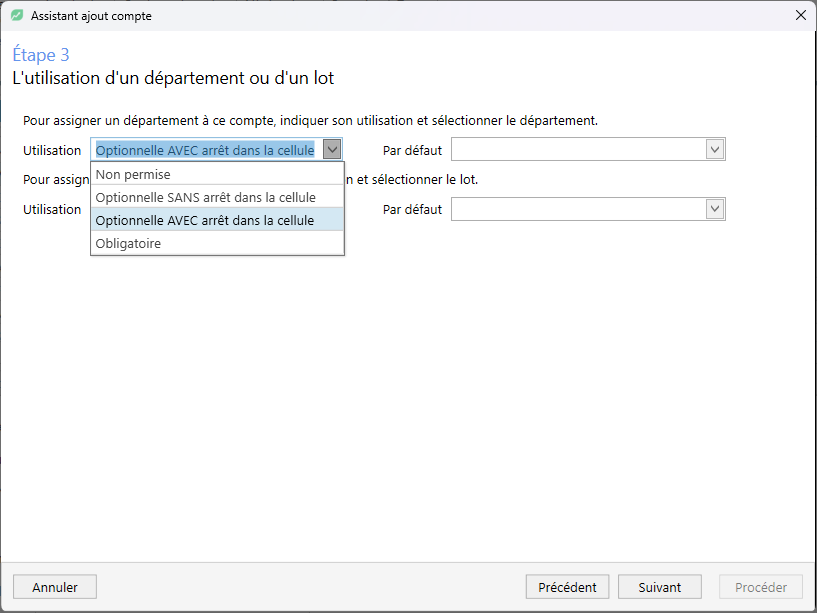The height and width of the screenshot is (613, 817).
Task: Pick 'Optionnelle AVEC arrêt dans la cellule' in list
Action: point(217,220)
